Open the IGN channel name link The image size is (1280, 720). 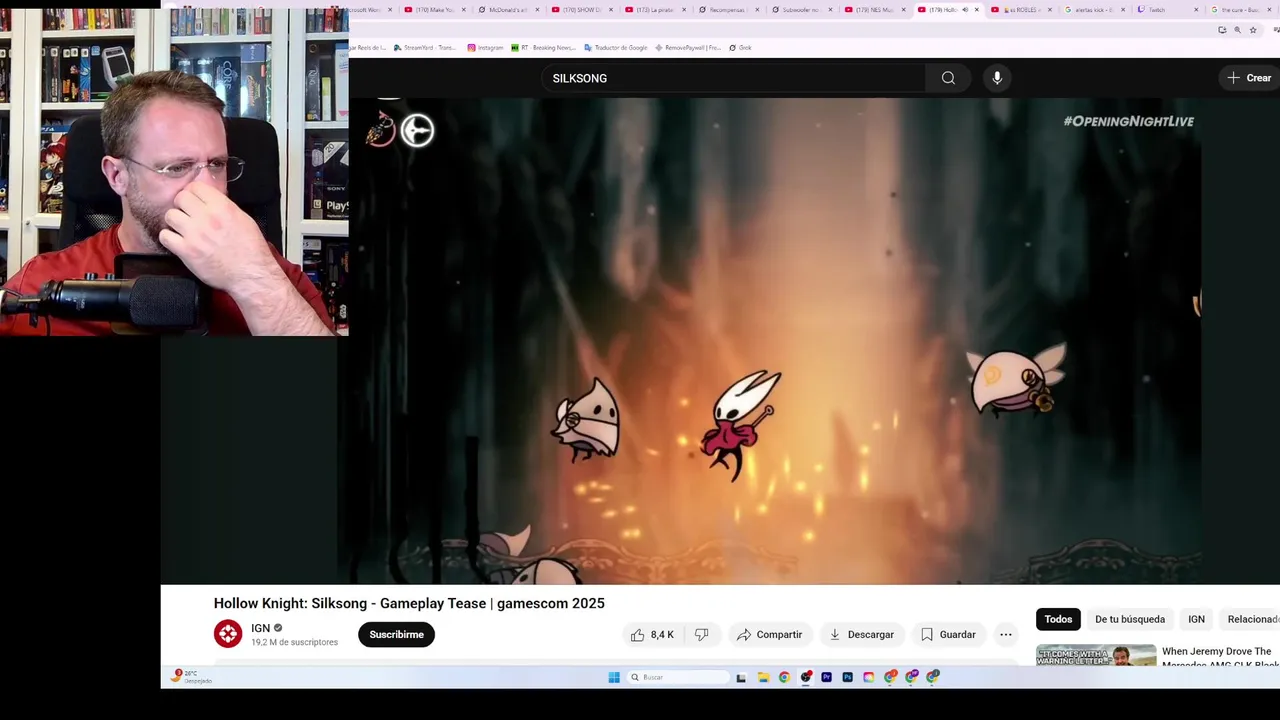click(x=261, y=628)
